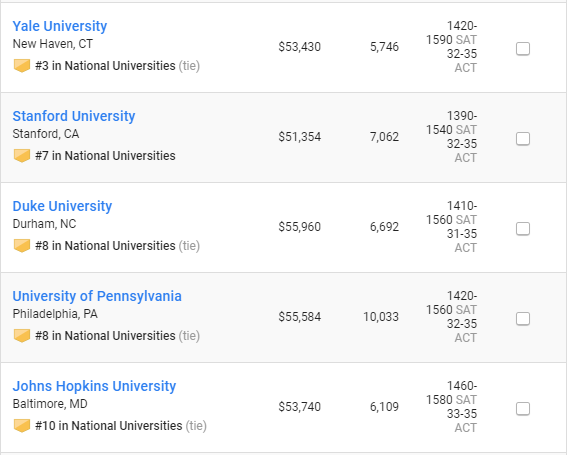Enable the Johns Hopkins University compare checkbox
This screenshot has height=455, width=571.
click(523, 409)
